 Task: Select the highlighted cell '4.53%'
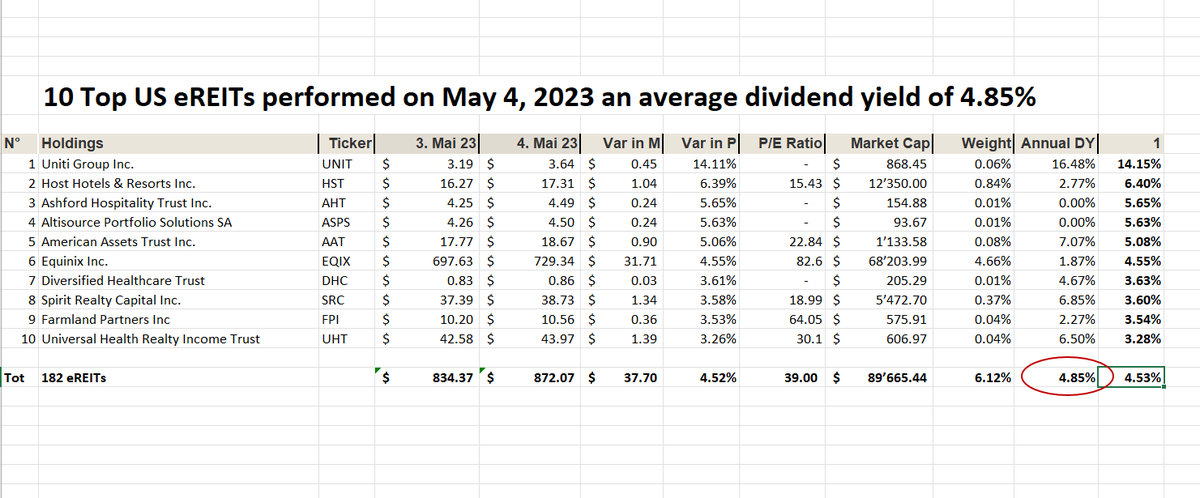1131,378
